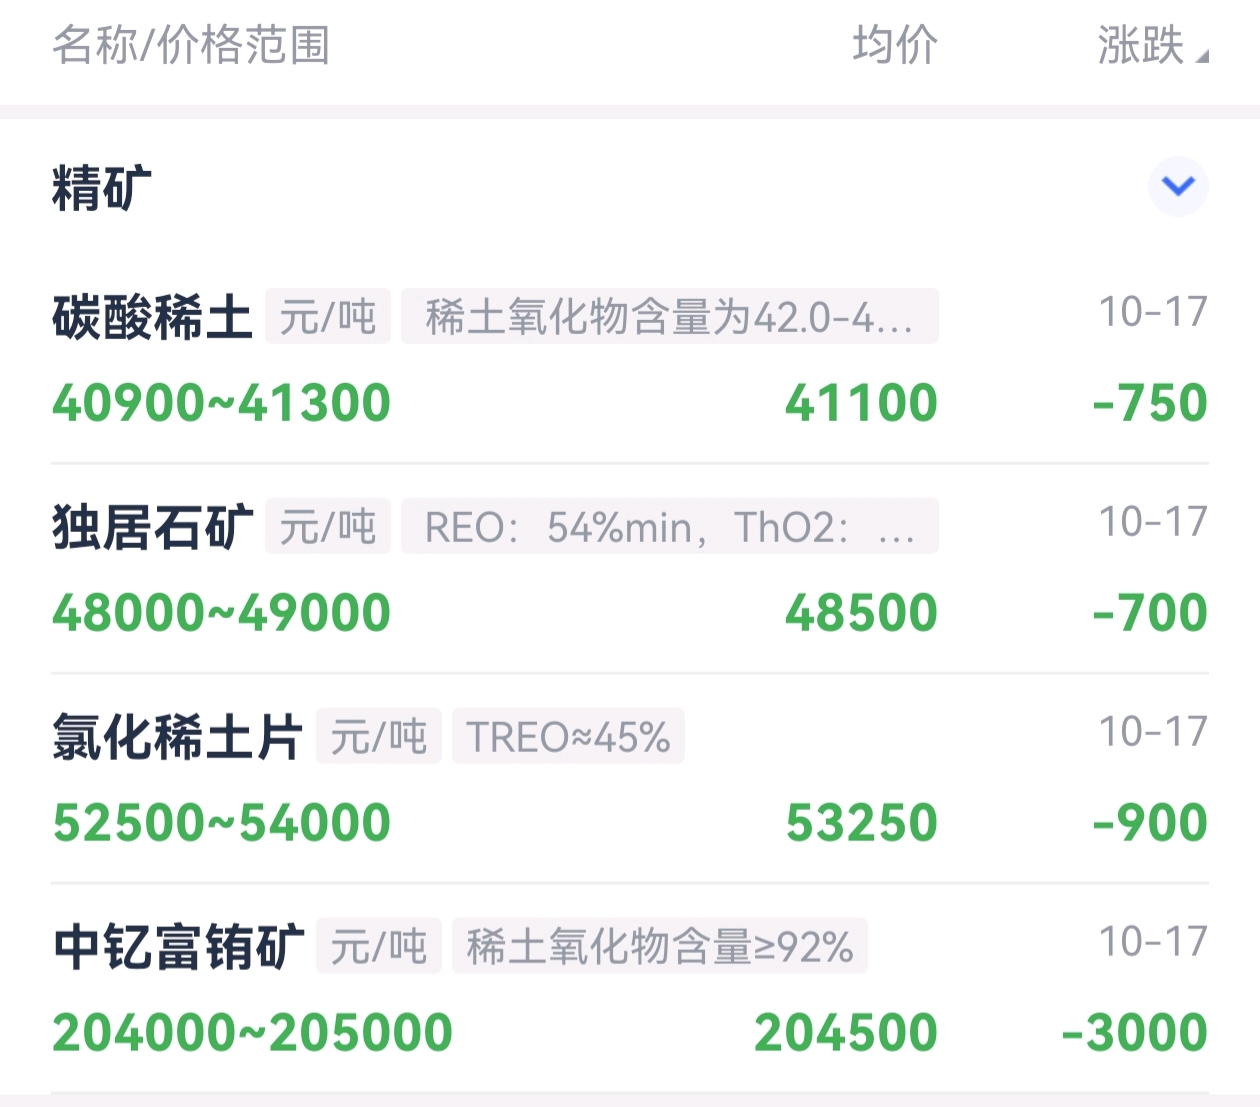Open the 碳酸稀土 product entry
Viewport: 1260px width, 1107px height.
click(x=152, y=318)
